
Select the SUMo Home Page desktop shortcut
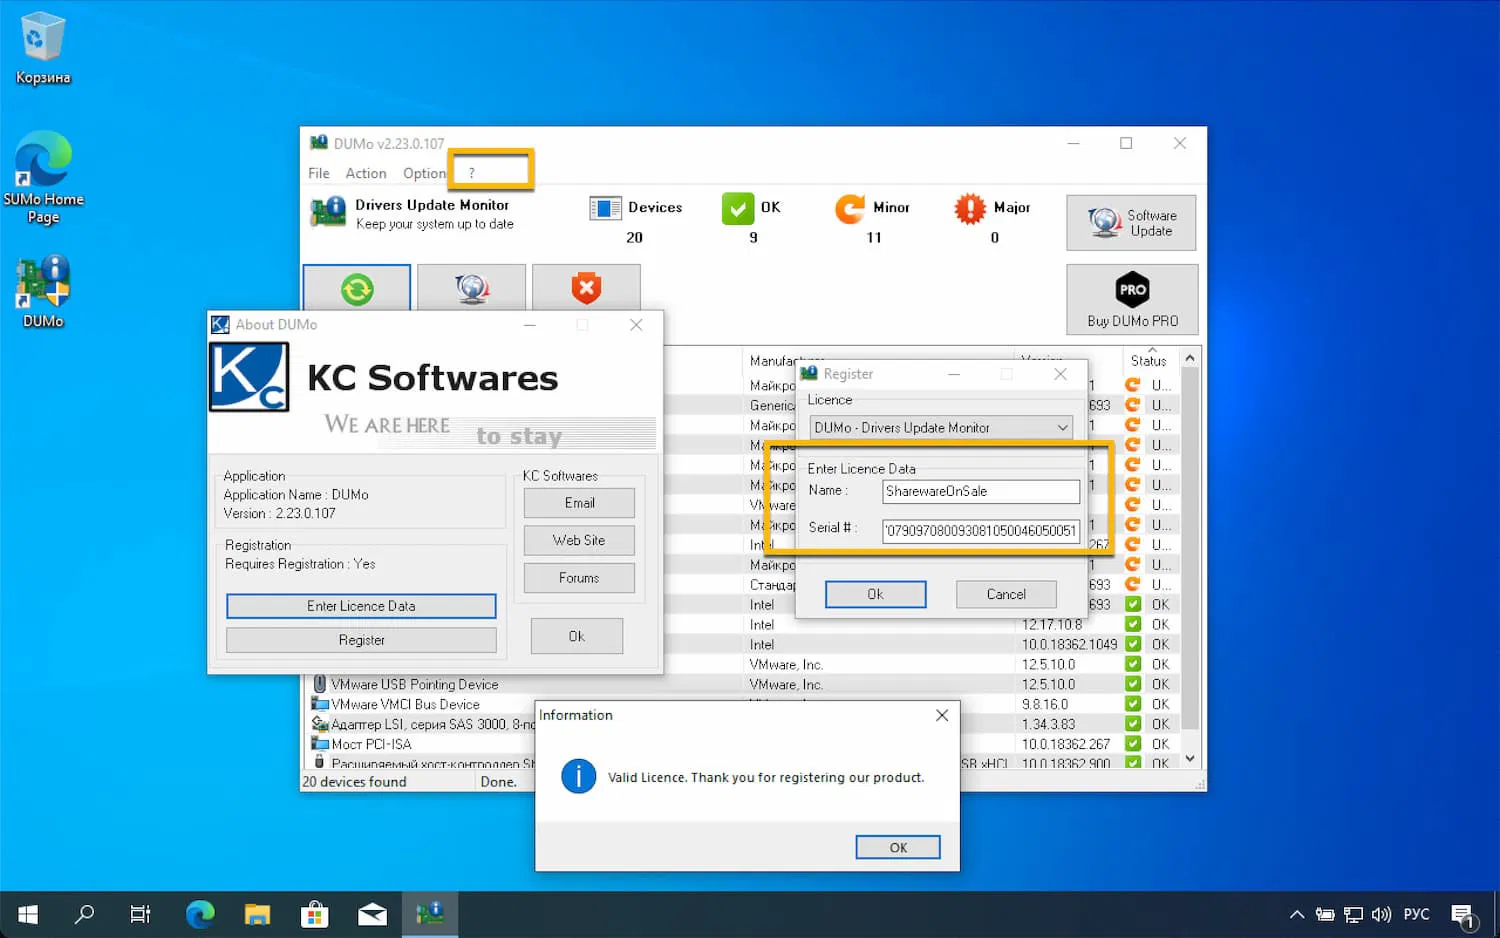[43, 178]
